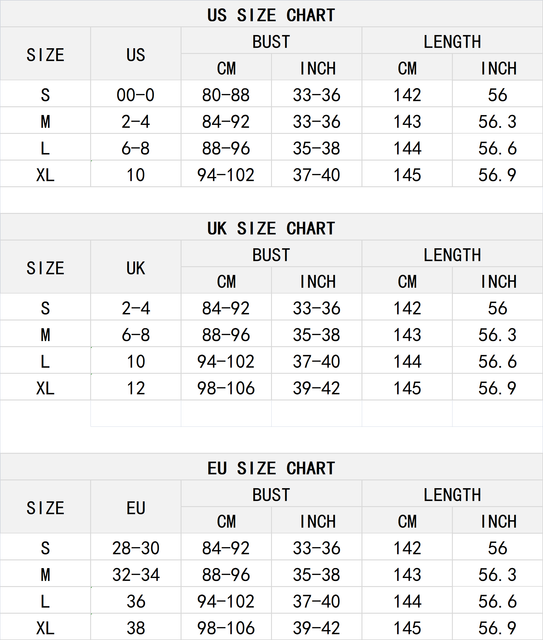Click the 39-42 inch cell in UK chart

tap(316, 388)
